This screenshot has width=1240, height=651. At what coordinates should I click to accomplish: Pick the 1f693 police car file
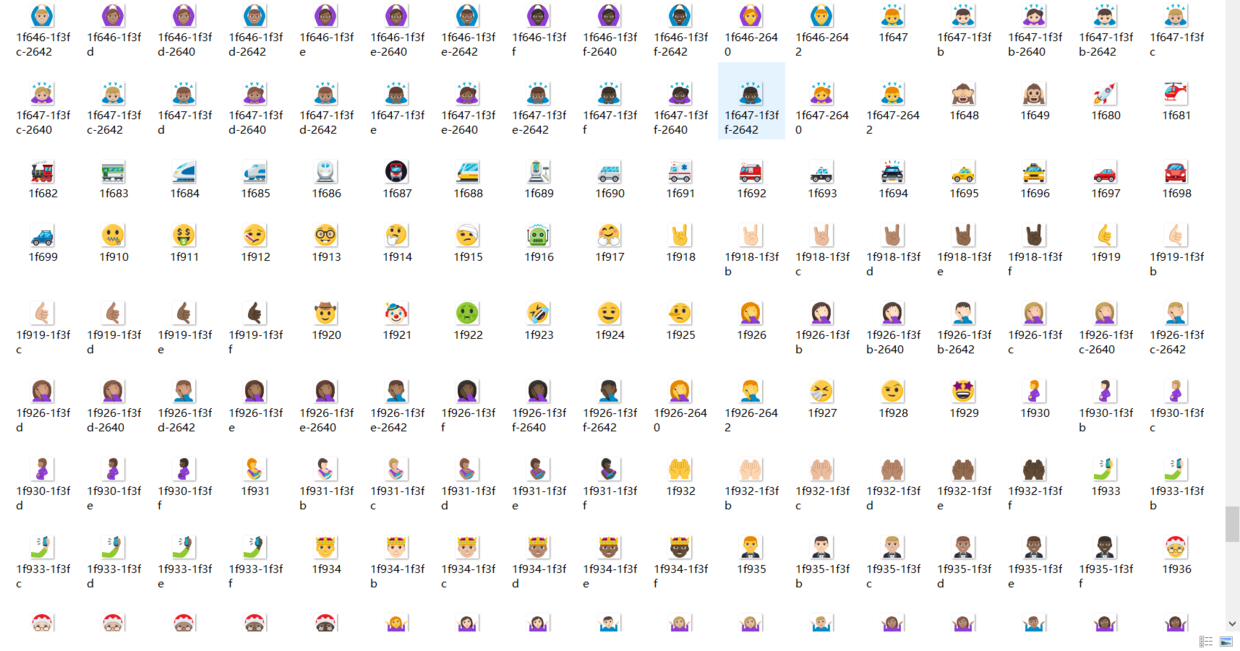pos(822,180)
